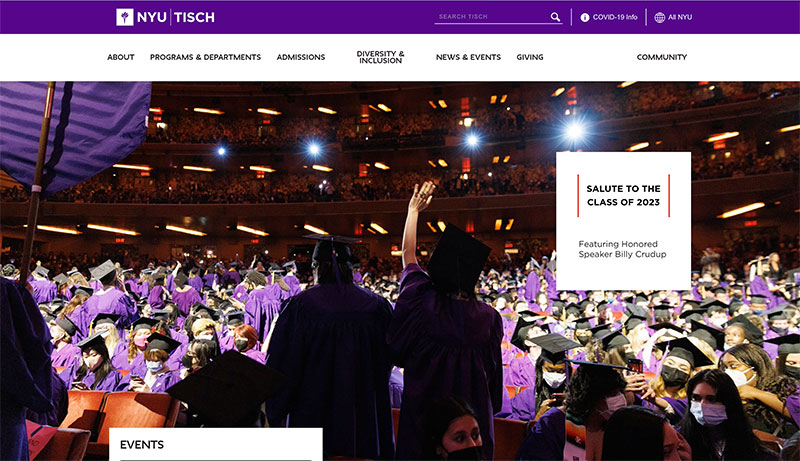Click the search magnifier icon
Image resolution: width=800 pixels, height=461 pixels.
coord(555,17)
